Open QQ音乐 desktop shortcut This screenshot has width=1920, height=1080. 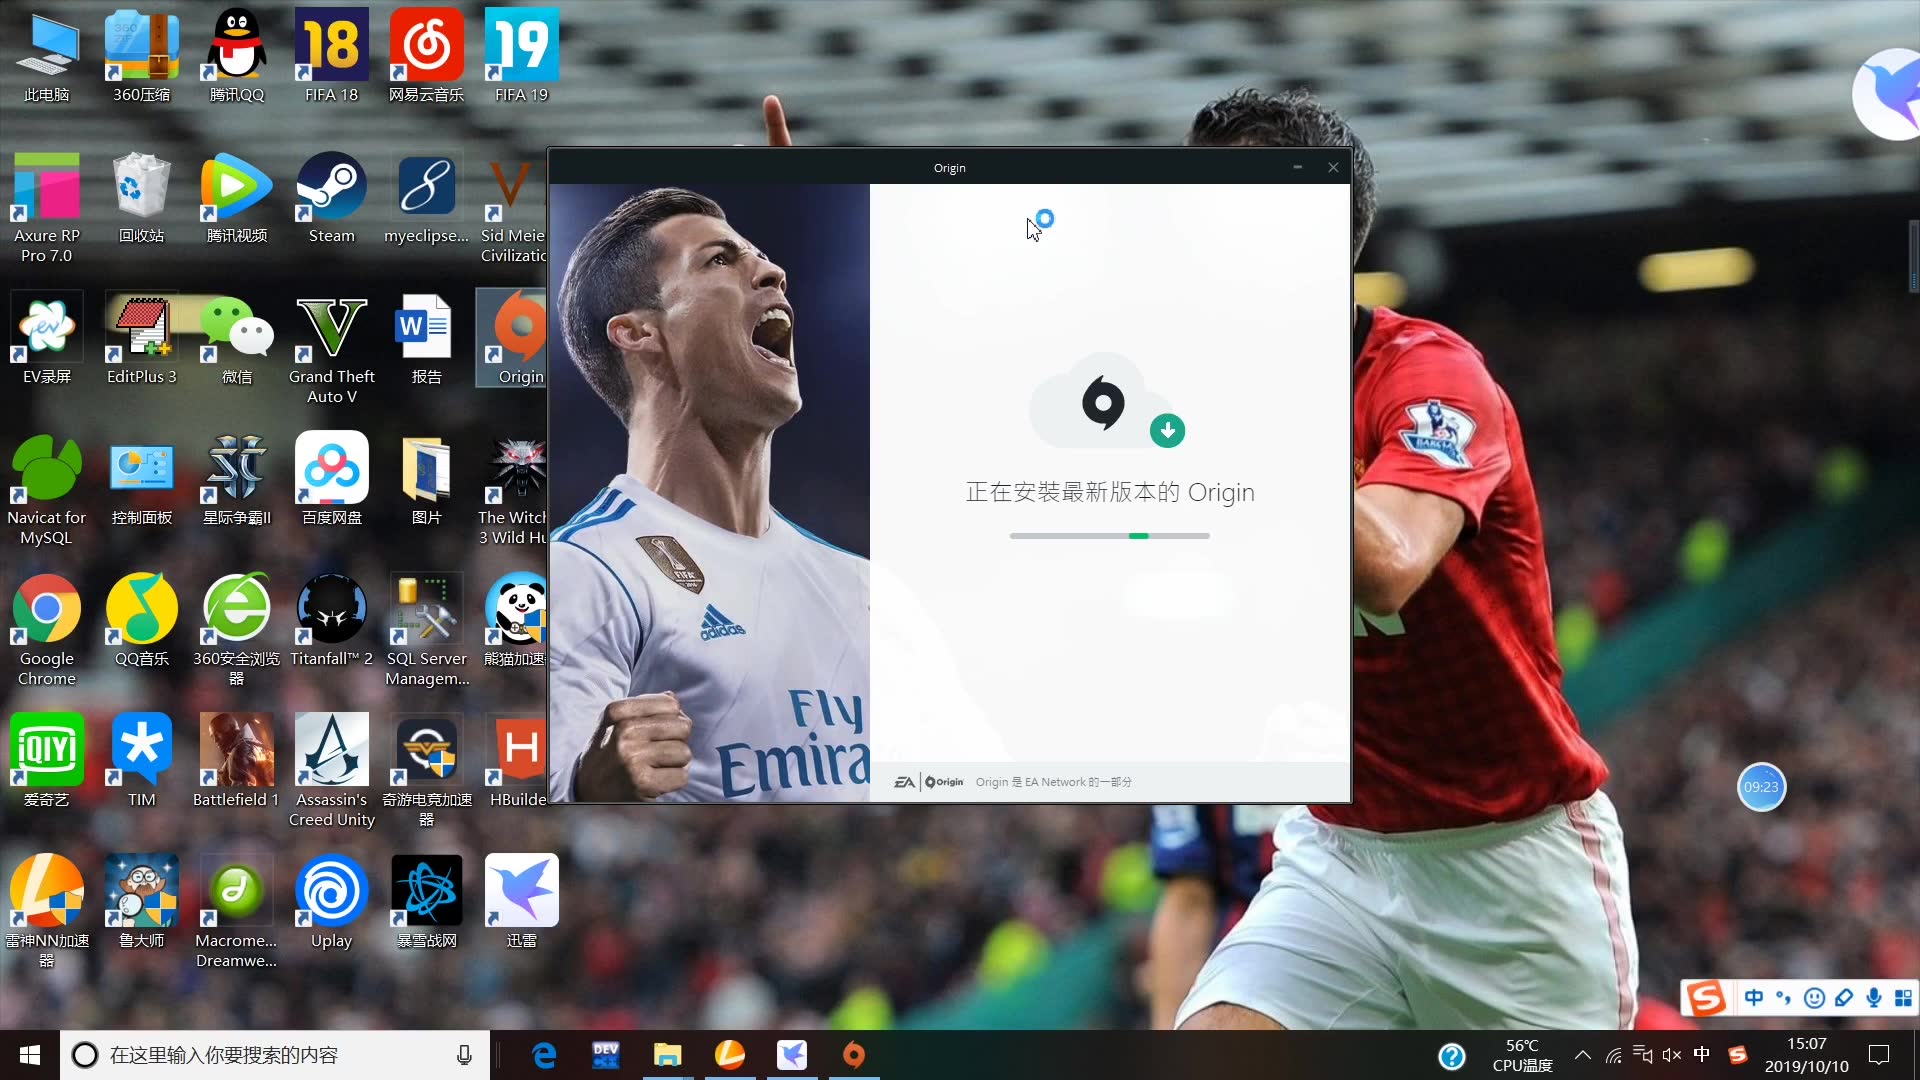coord(141,620)
